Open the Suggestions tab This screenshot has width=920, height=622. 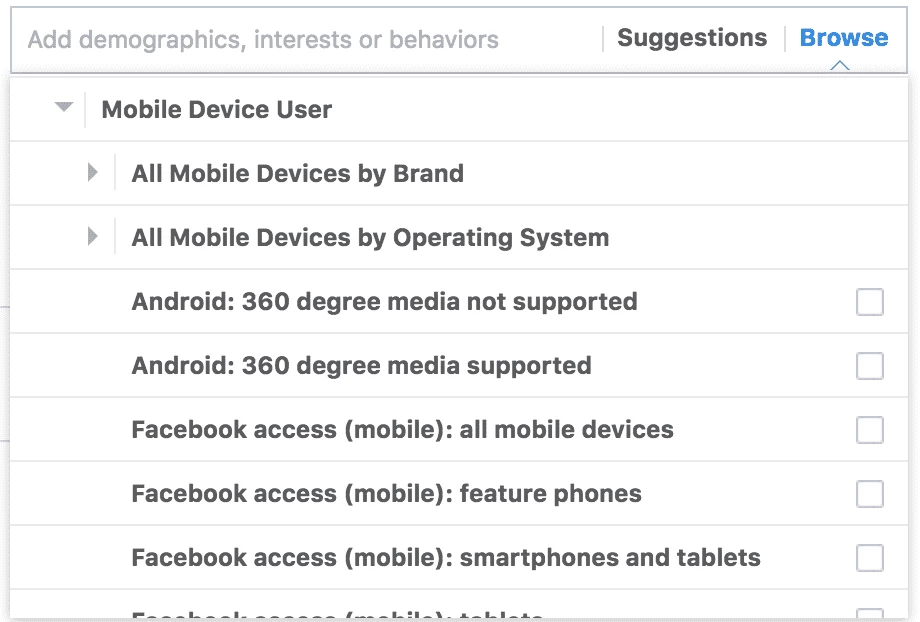pyautogui.click(x=692, y=38)
